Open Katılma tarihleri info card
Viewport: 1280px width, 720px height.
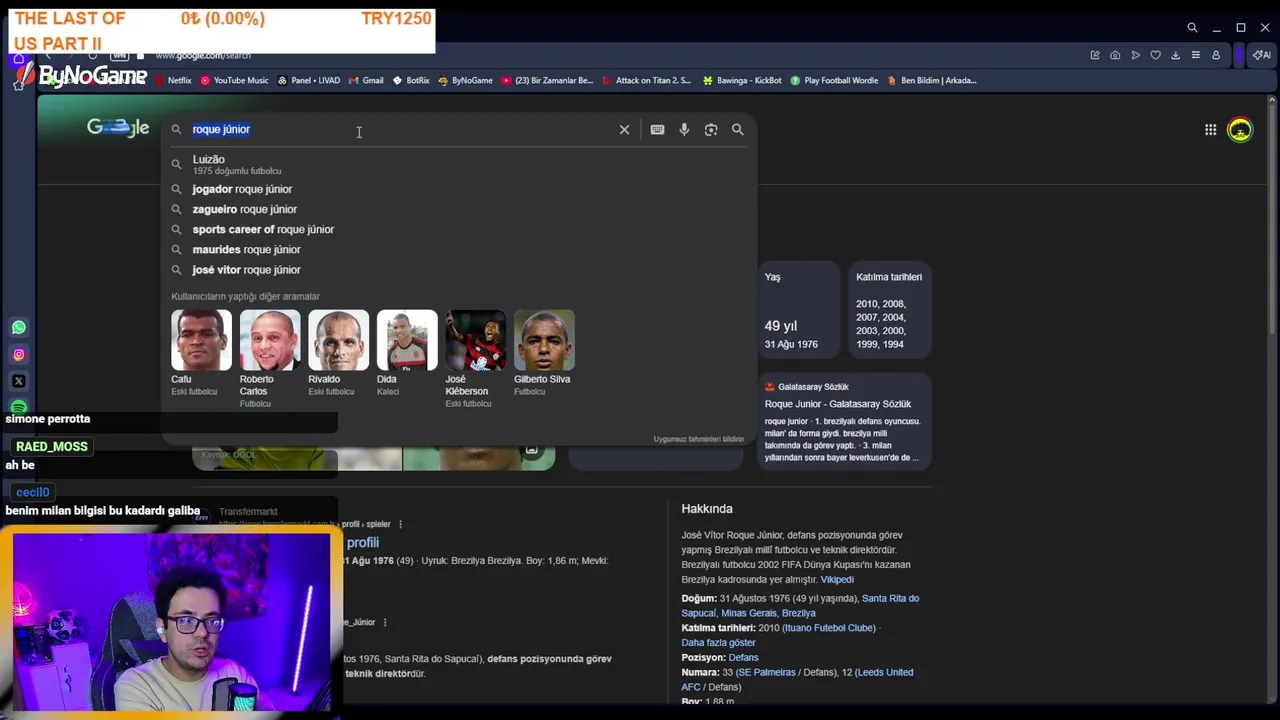(890, 310)
